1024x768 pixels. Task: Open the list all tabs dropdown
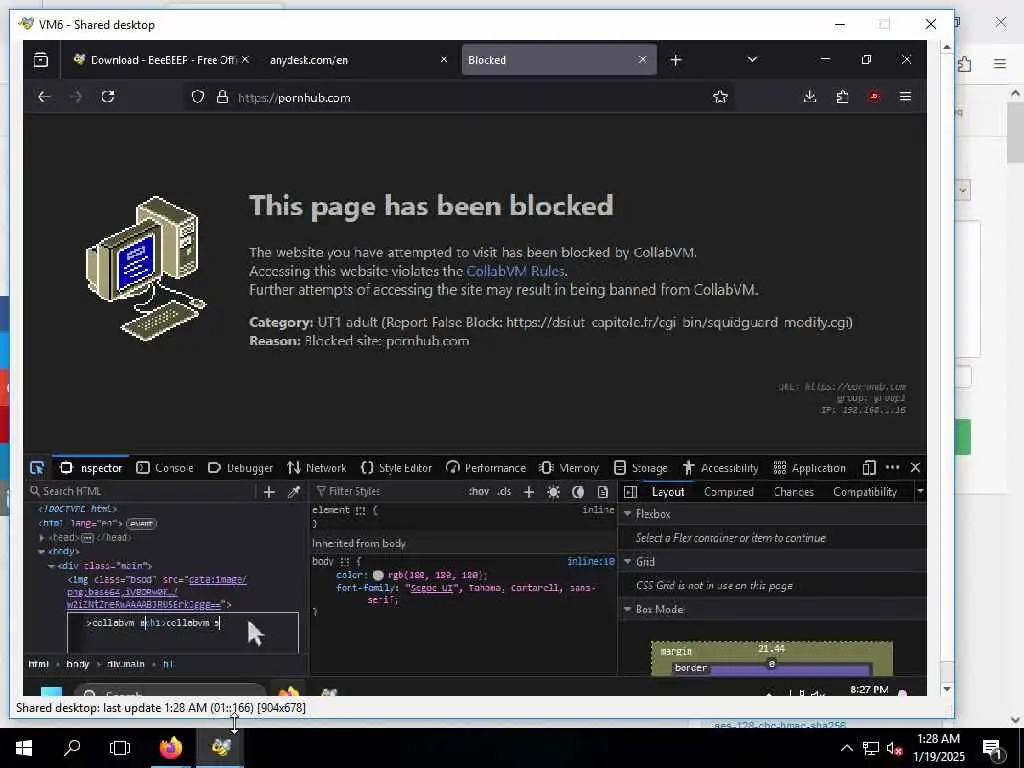coord(752,59)
